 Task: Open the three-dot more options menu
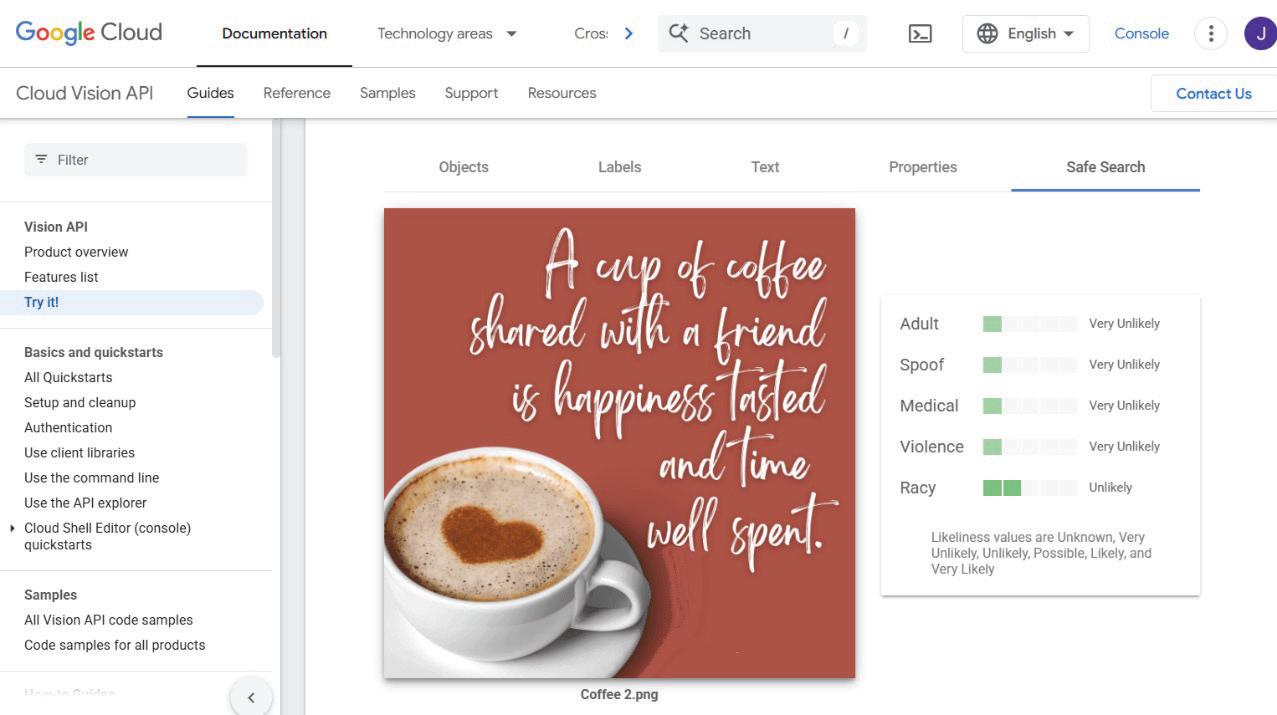pos(1210,33)
